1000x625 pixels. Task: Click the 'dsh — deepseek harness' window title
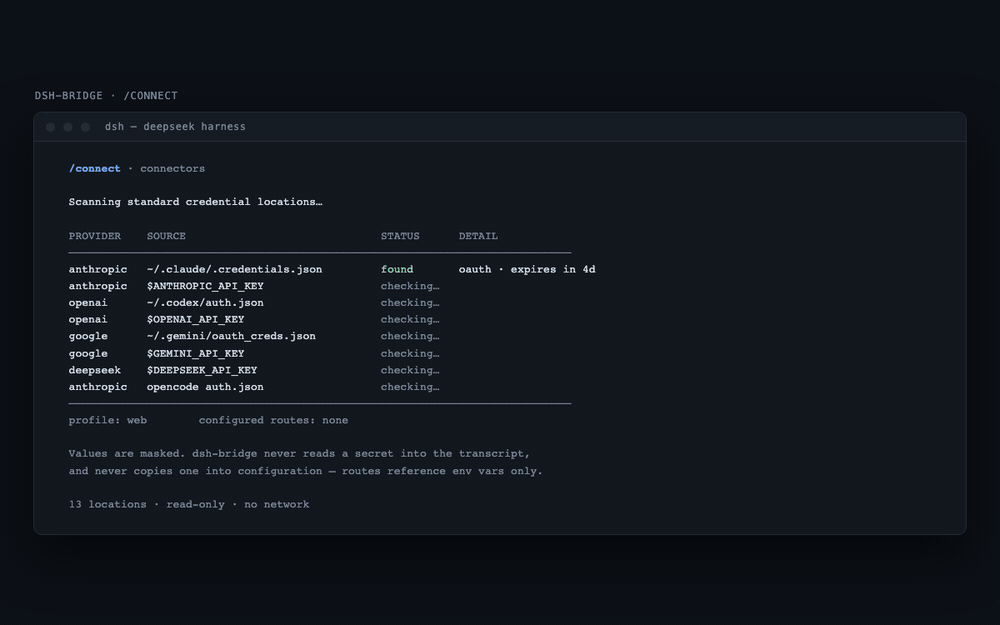[175, 126]
